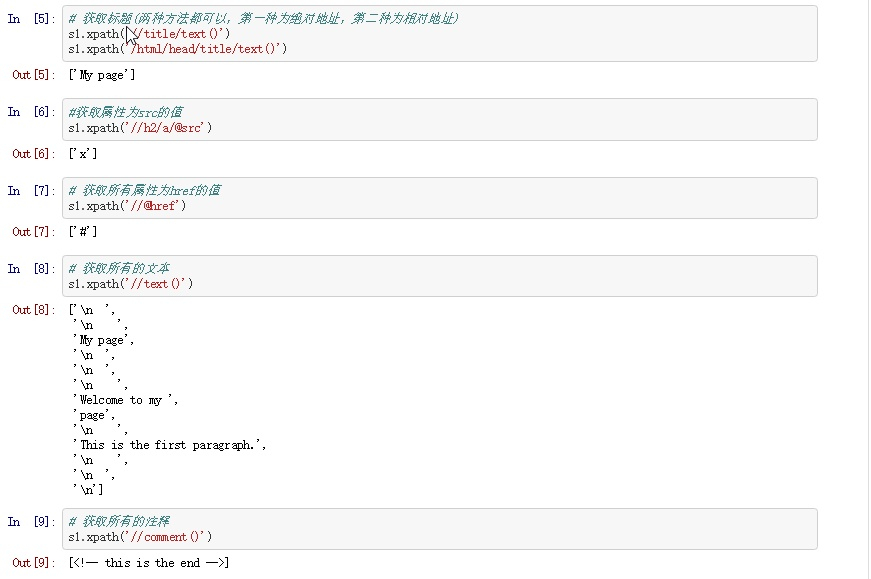Click the In [7] prompt label
Image resolution: width=871 pixels, height=579 pixels.
point(31,190)
